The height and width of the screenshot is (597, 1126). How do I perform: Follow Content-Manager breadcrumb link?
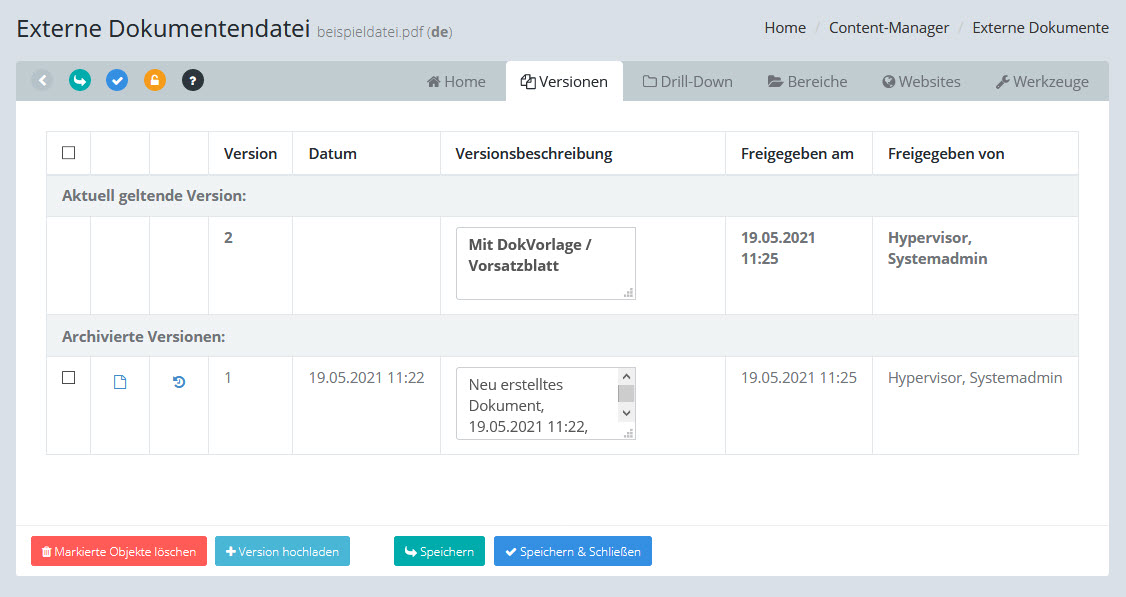tap(888, 28)
